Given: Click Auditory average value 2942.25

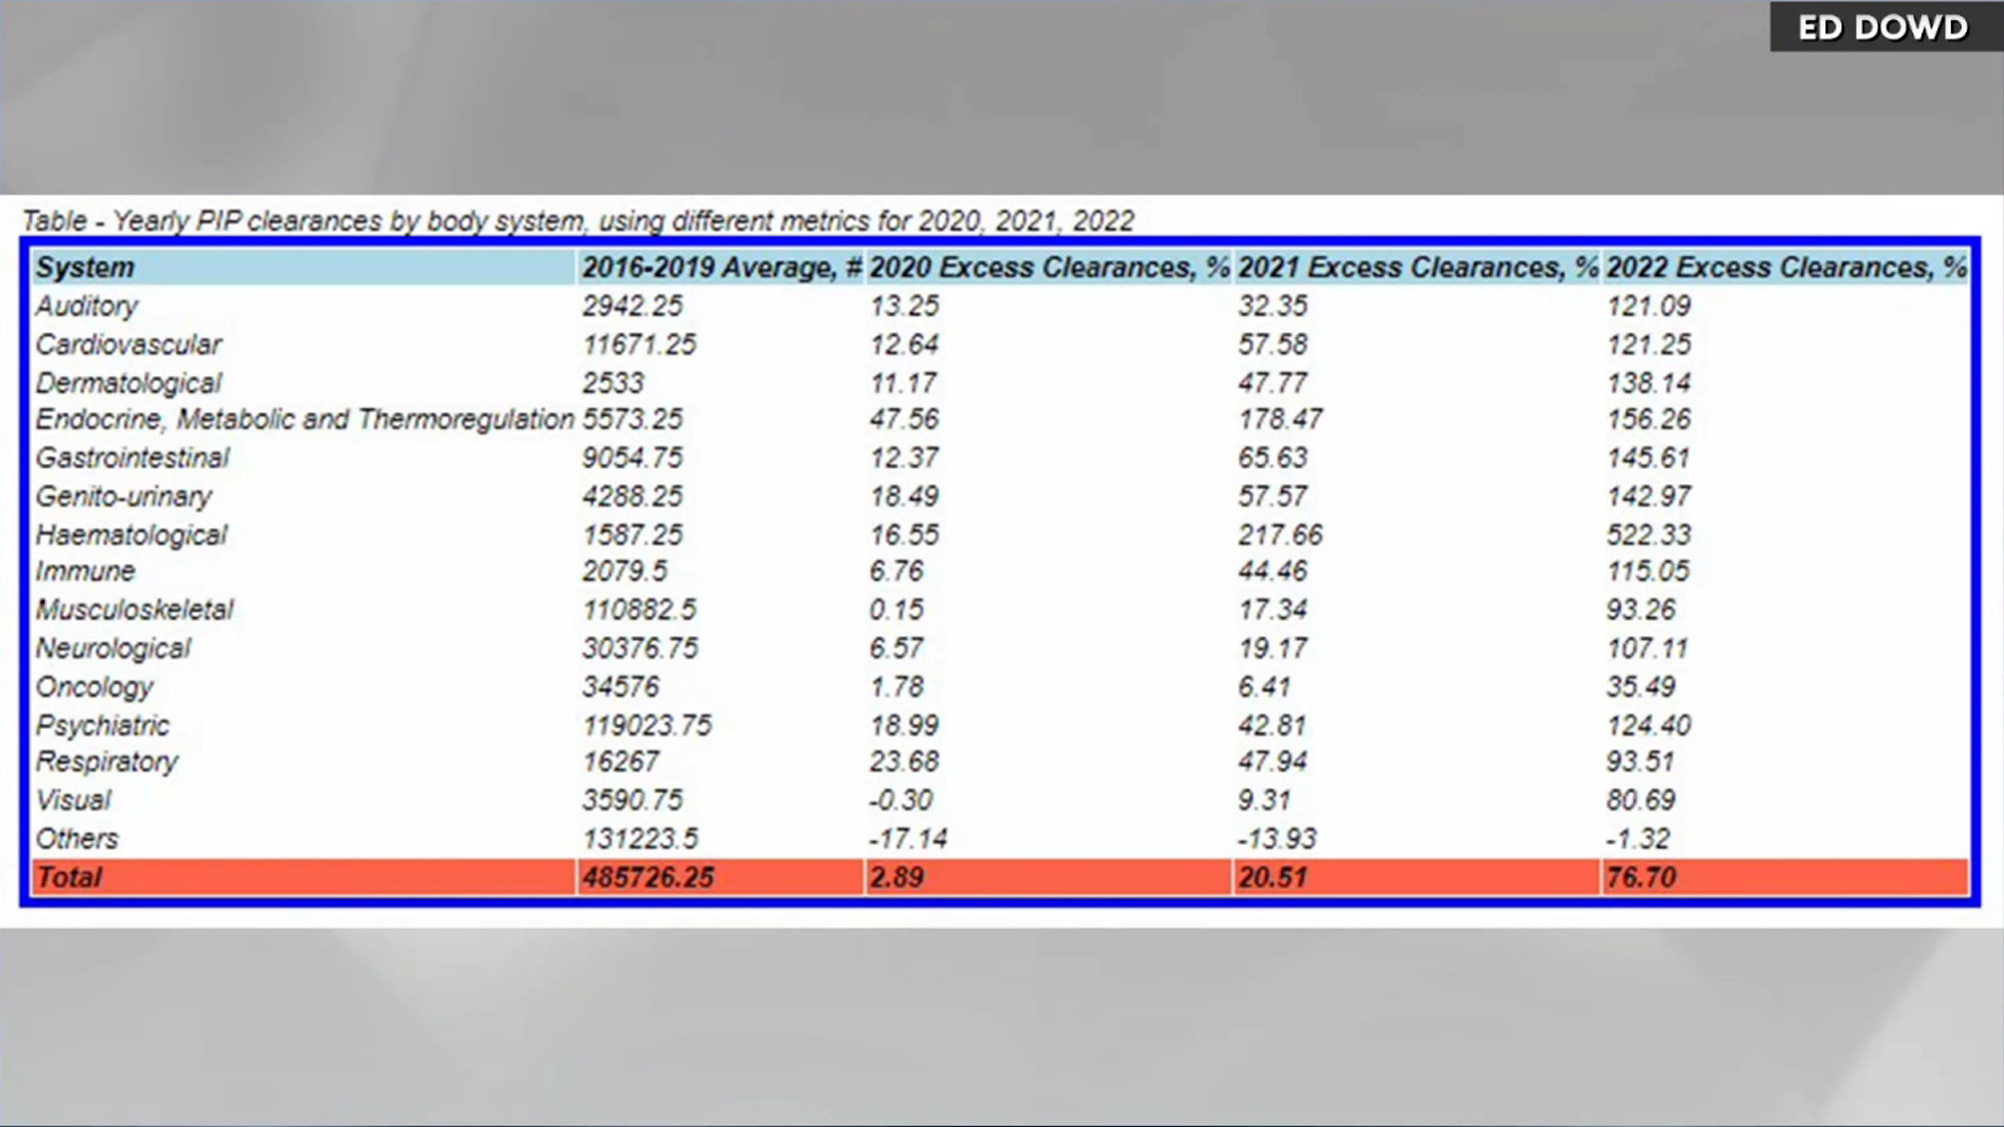Looking at the screenshot, I should tap(633, 306).
